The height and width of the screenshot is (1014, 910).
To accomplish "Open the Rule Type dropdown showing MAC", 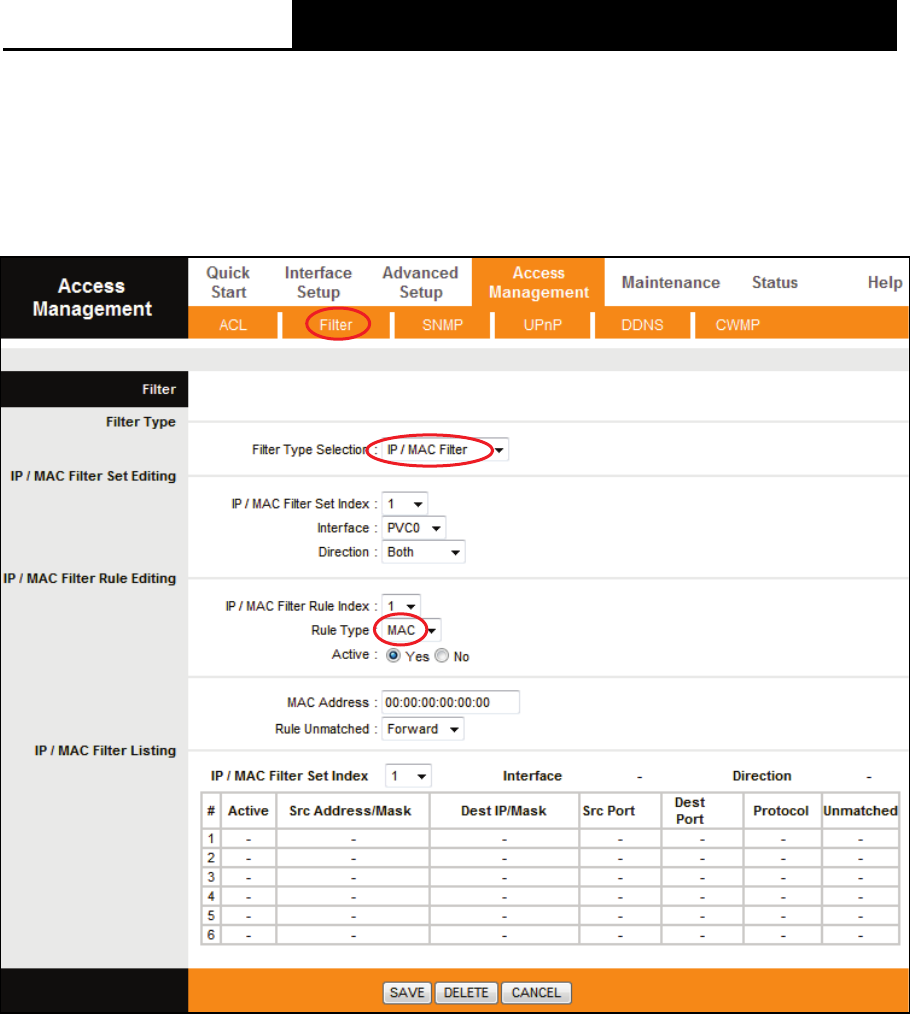I will click(411, 630).
